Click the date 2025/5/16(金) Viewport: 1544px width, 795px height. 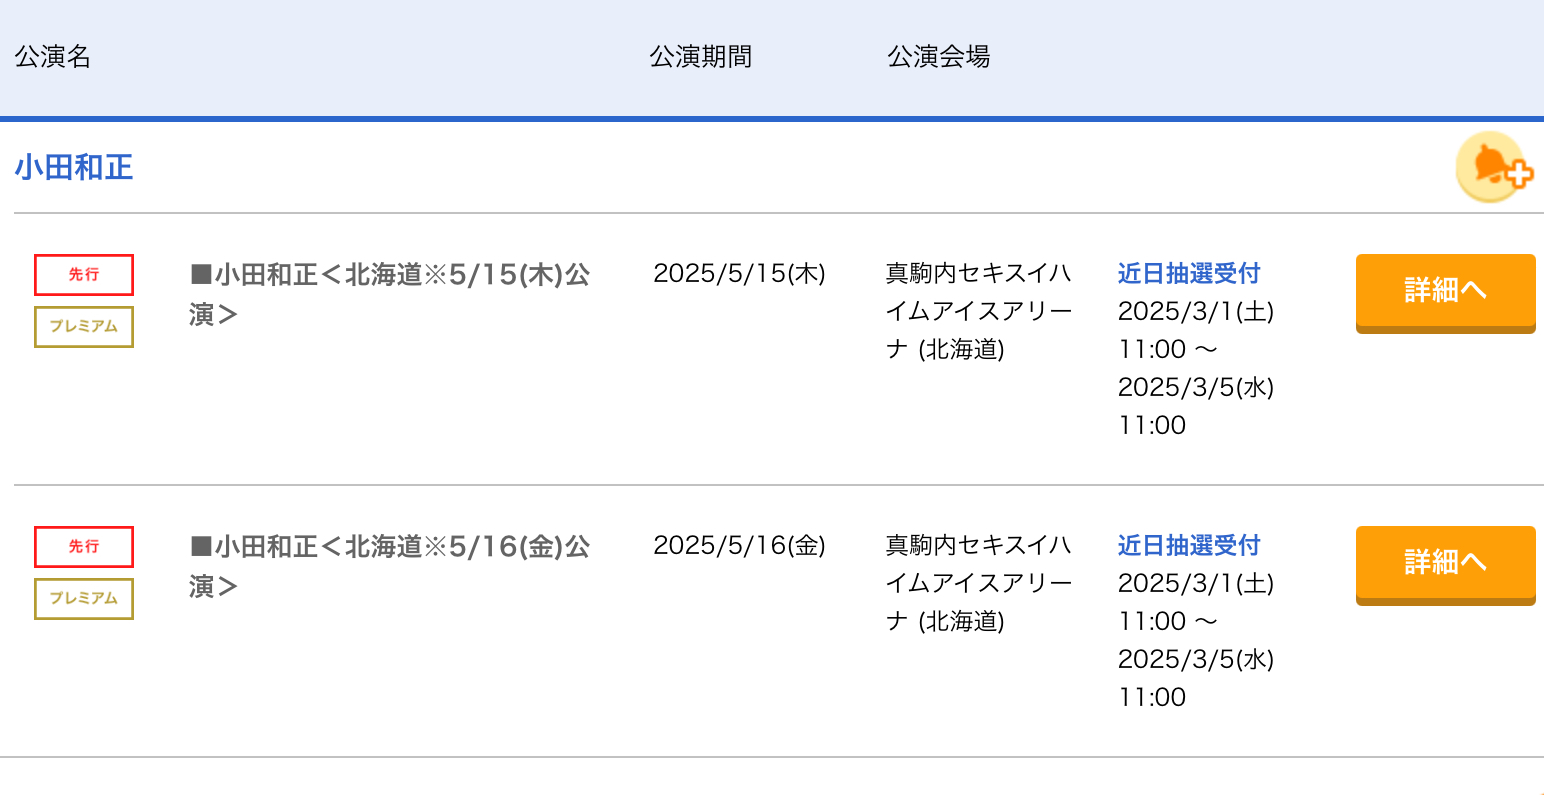click(739, 546)
